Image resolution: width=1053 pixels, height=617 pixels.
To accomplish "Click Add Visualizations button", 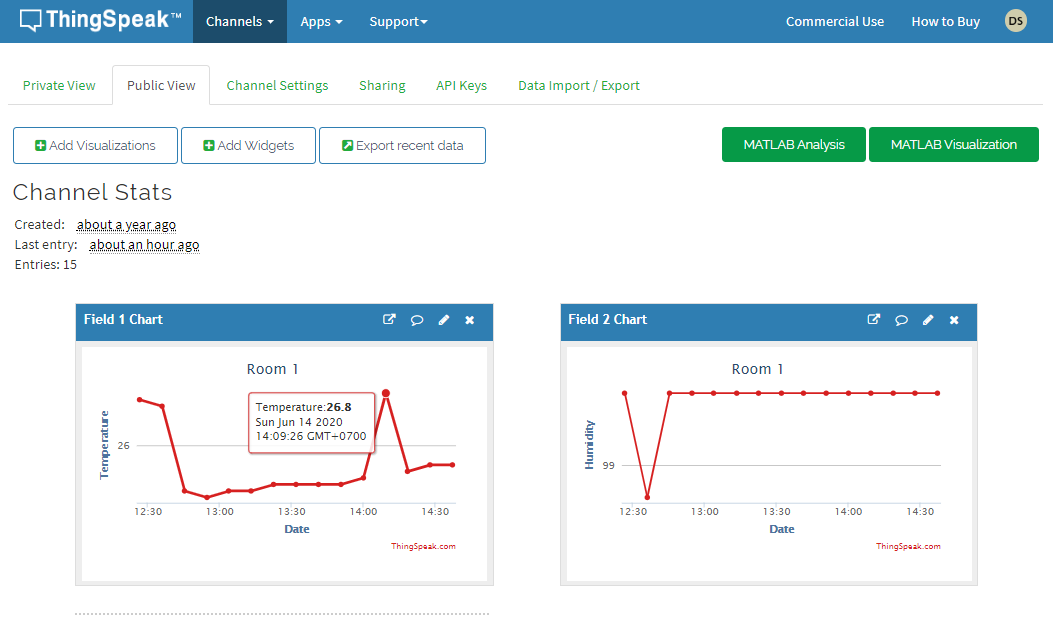I will (95, 146).
